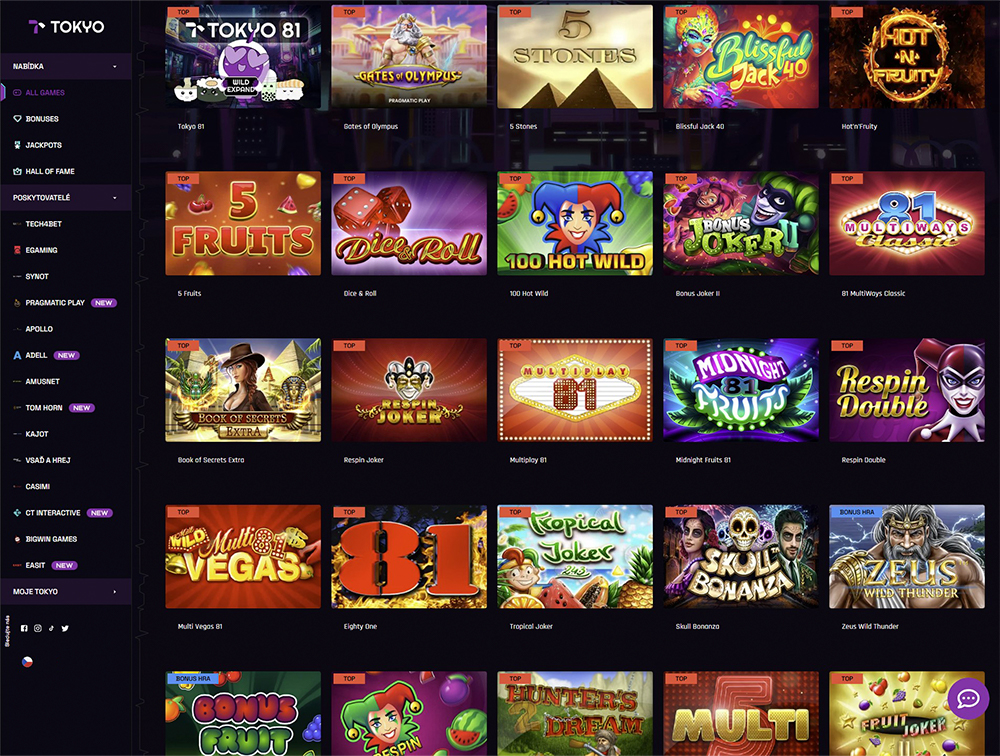Open the Instagram social icon
1000x756 pixels.
38,628
